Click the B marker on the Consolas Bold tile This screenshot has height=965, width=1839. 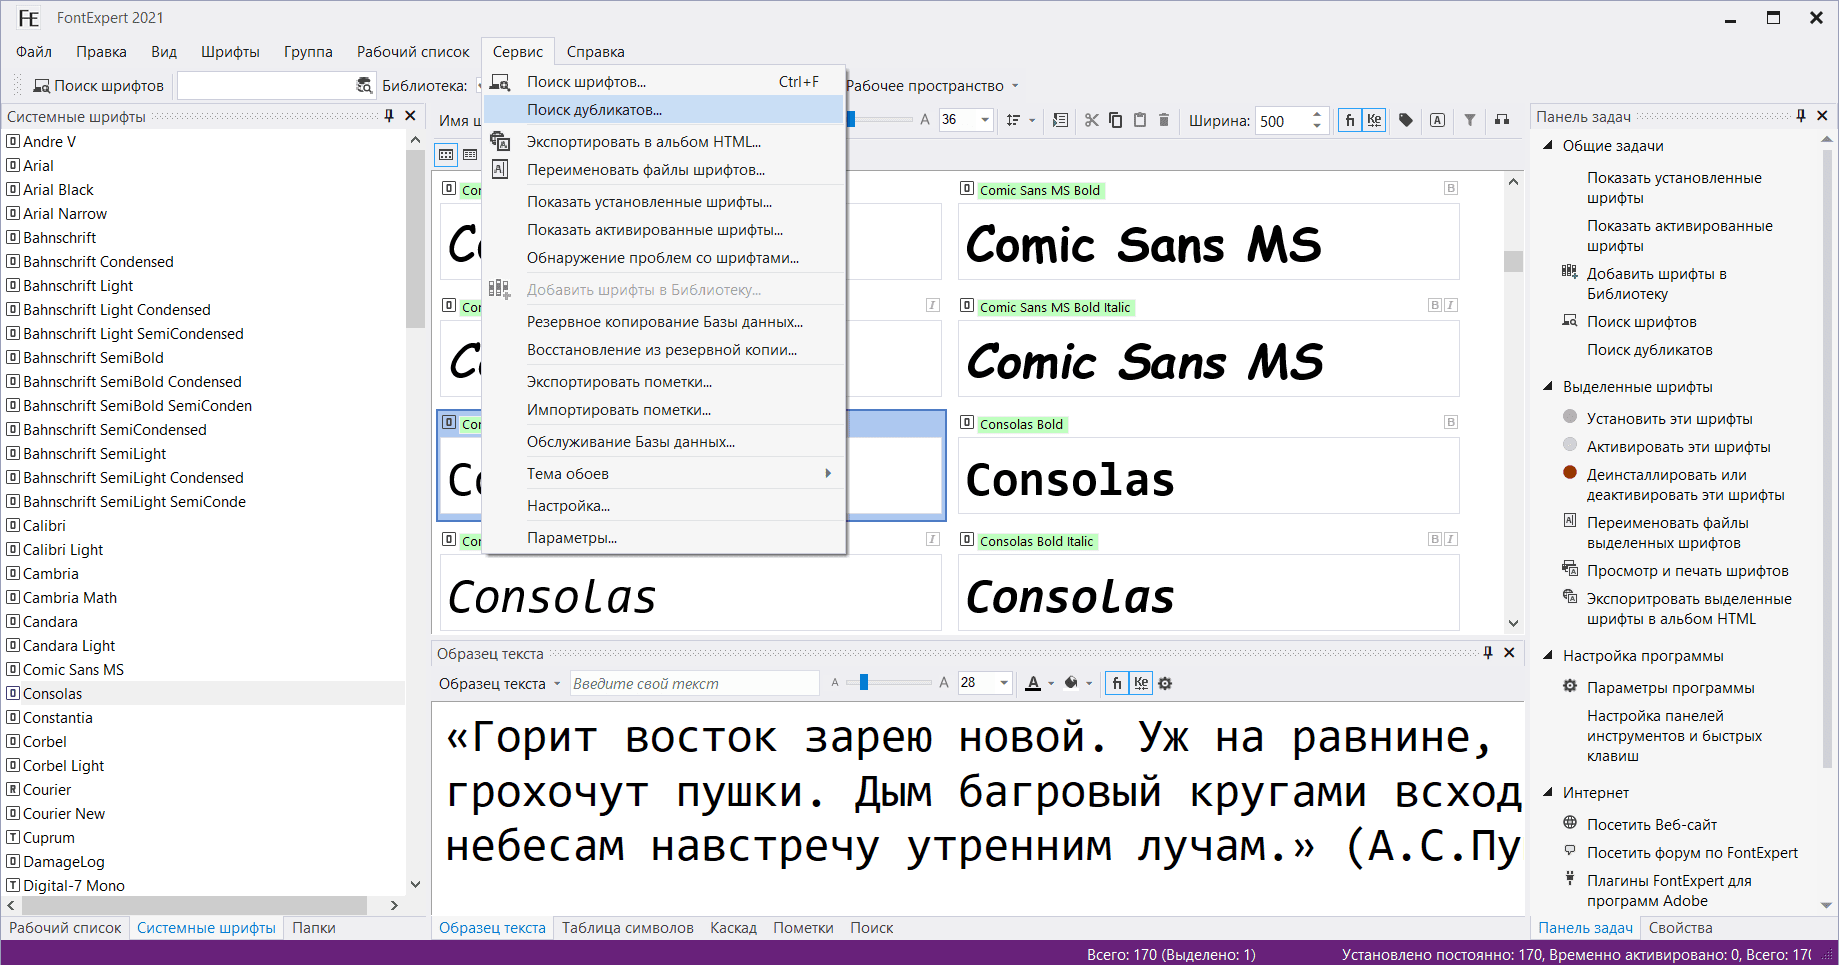[1451, 422]
